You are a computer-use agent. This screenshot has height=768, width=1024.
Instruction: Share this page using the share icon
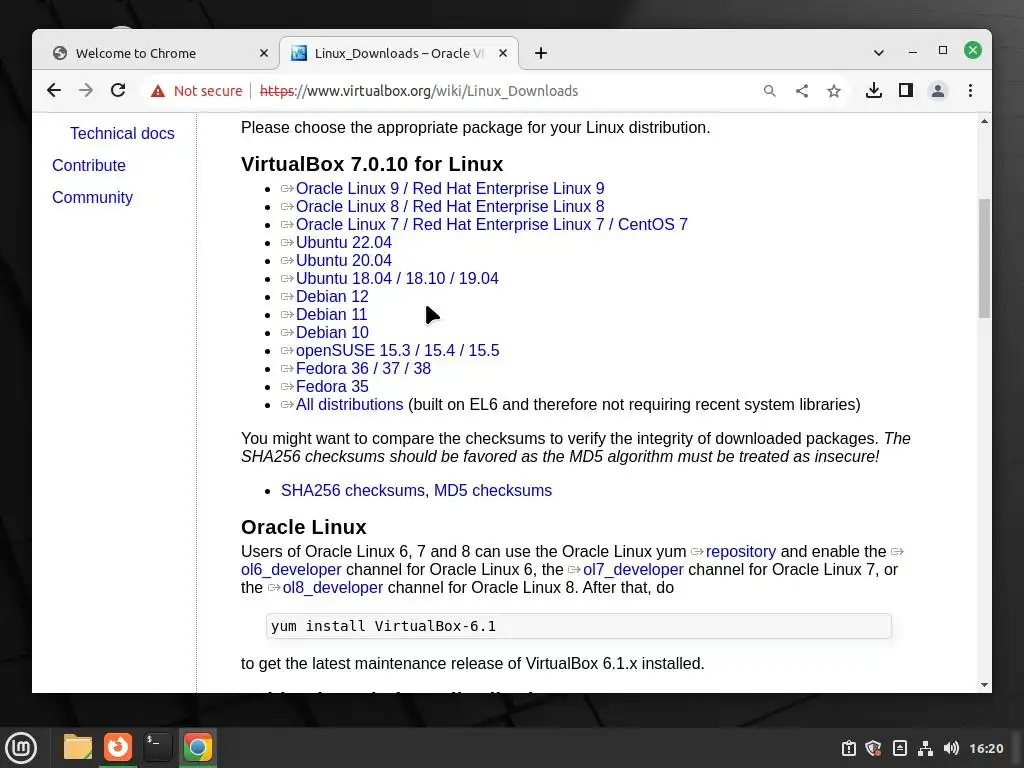tap(802, 91)
